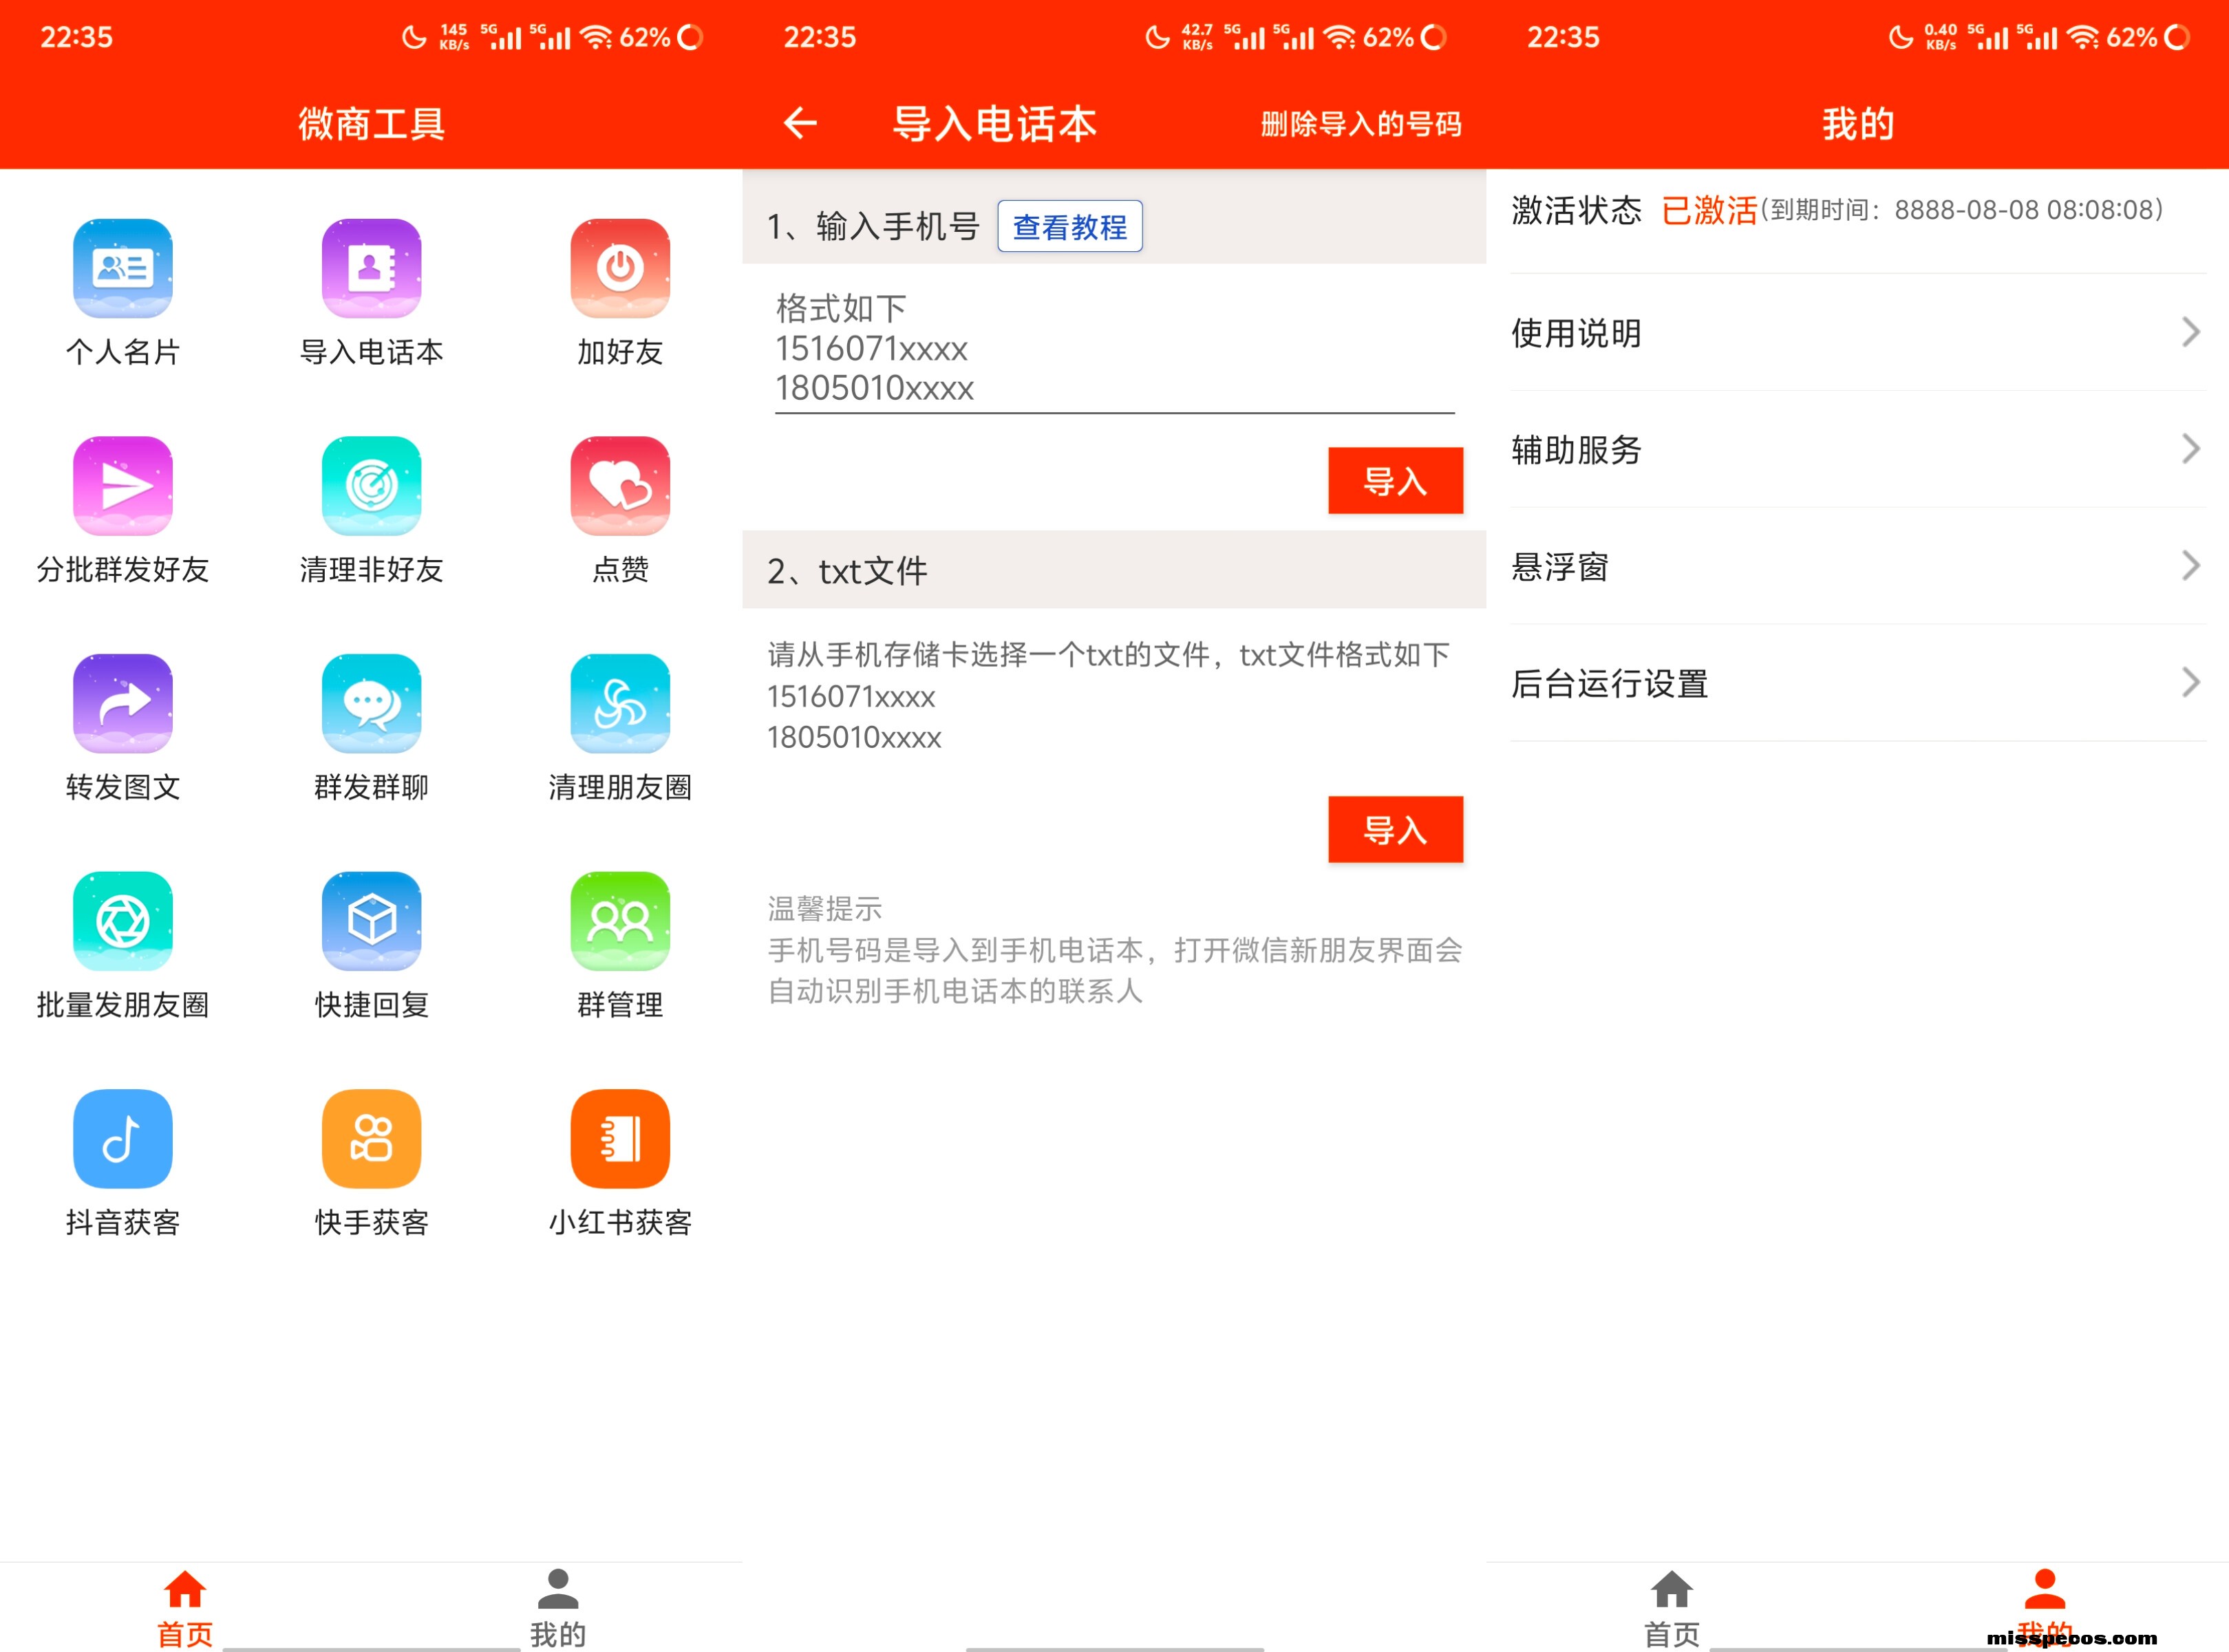The width and height of the screenshot is (2229, 1652).
Task: Tap the 群发群聊 chat bubble icon
Action: (371, 703)
